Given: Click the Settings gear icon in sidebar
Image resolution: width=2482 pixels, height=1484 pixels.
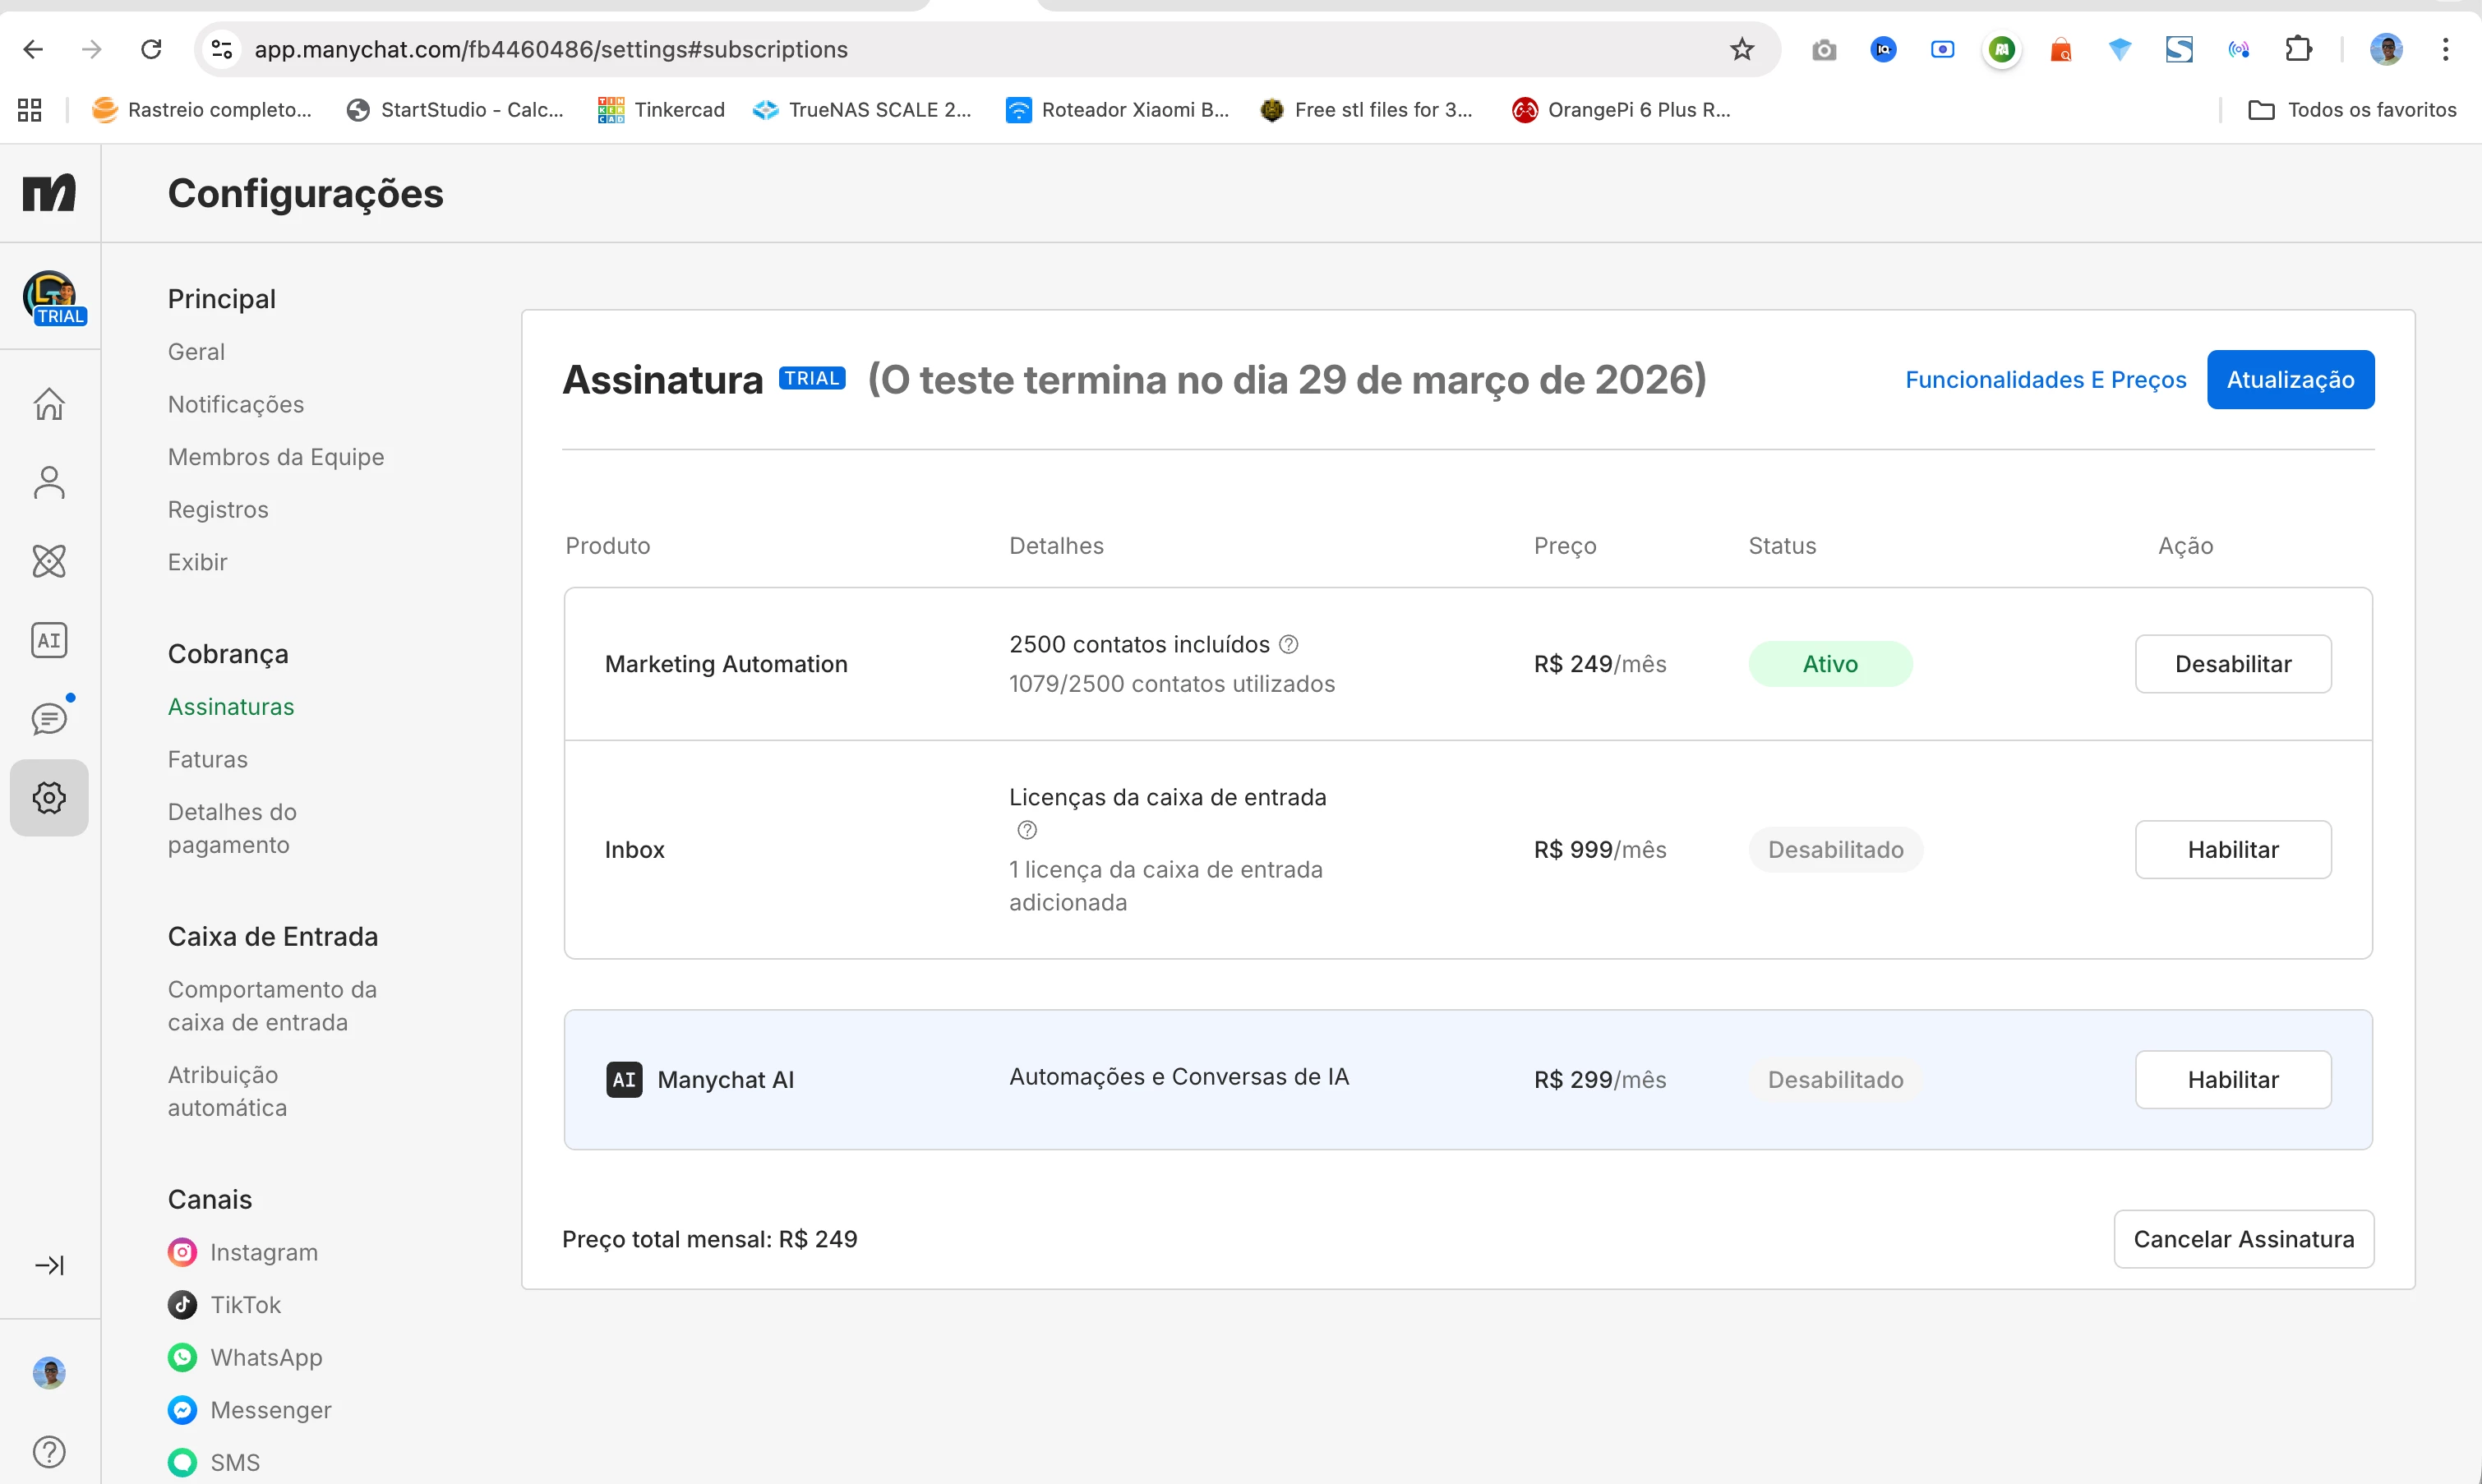Looking at the screenshot, I should click(49, 798).
